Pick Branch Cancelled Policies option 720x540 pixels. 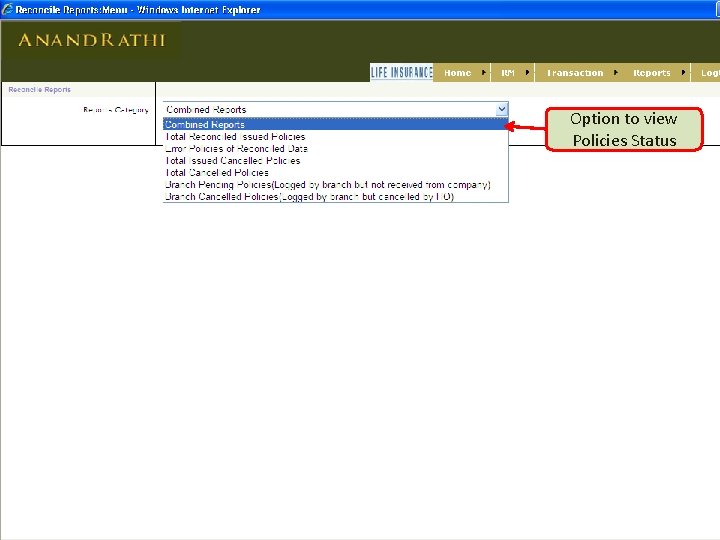pos(336,197)
